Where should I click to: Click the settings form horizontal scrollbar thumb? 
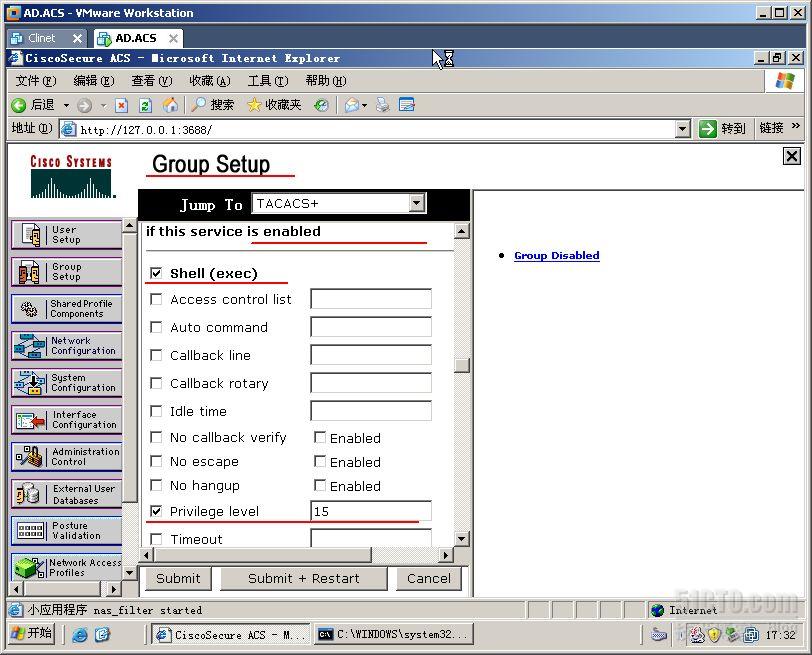point(263,555)
